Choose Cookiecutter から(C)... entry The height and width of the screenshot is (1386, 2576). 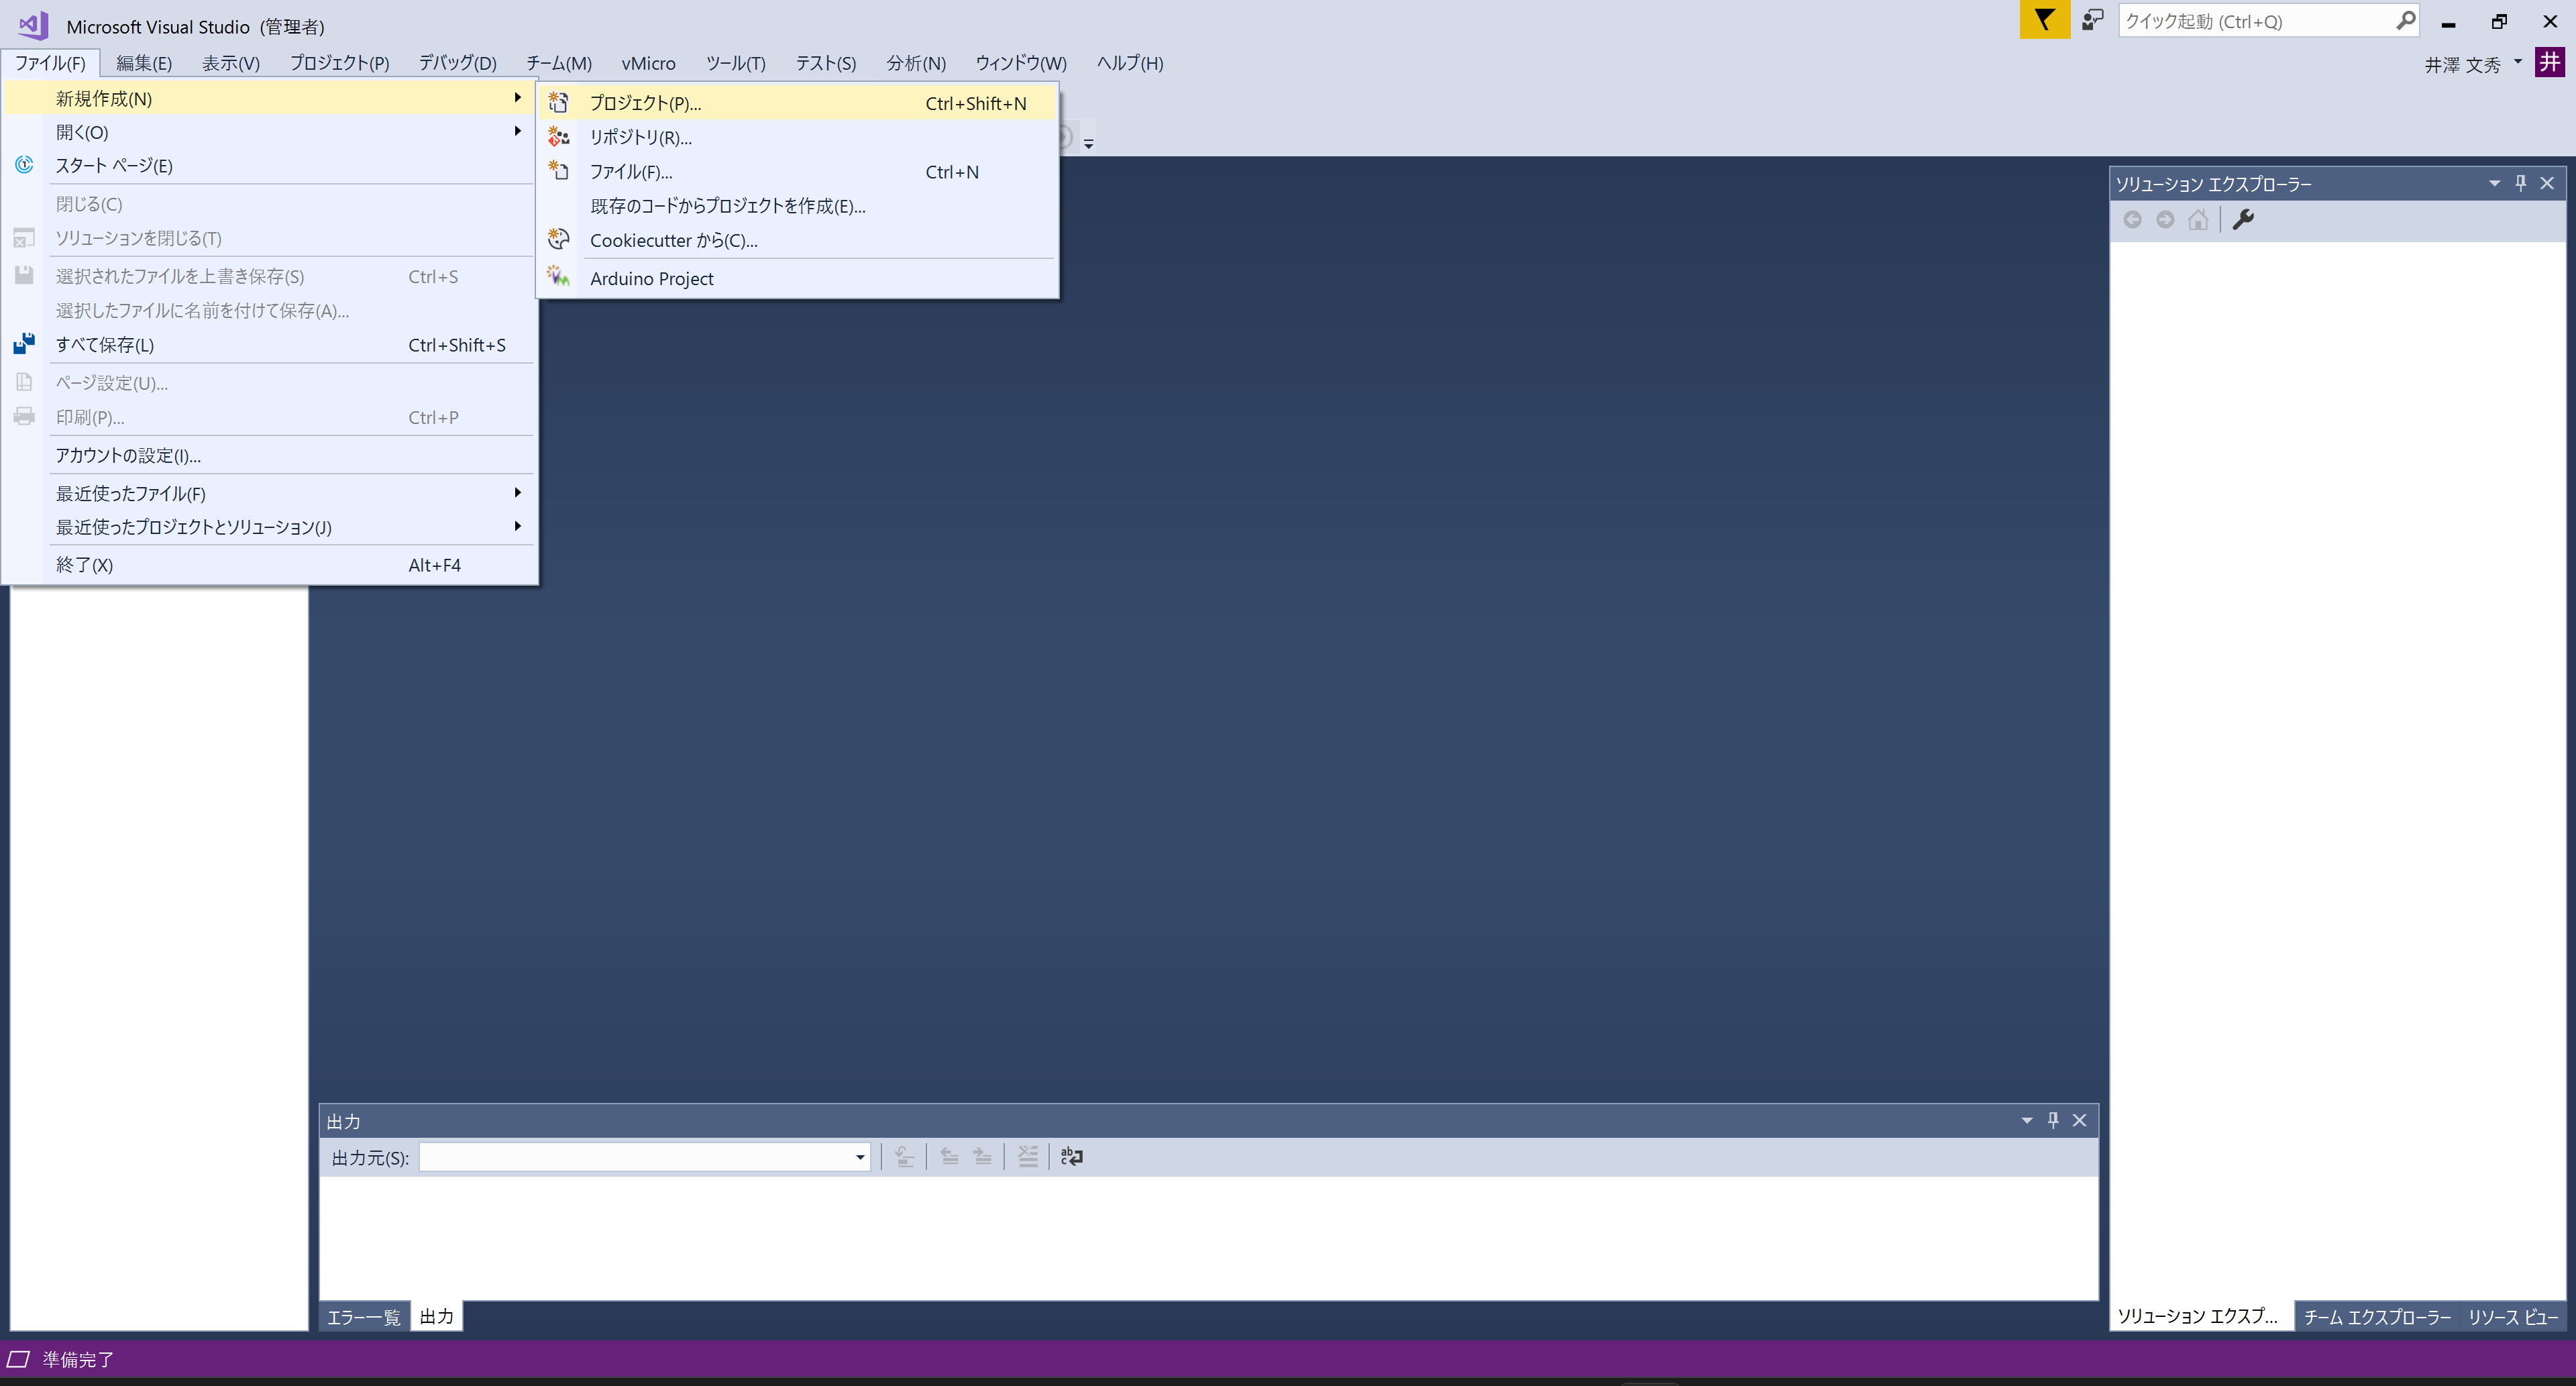[x=797, y=240]
